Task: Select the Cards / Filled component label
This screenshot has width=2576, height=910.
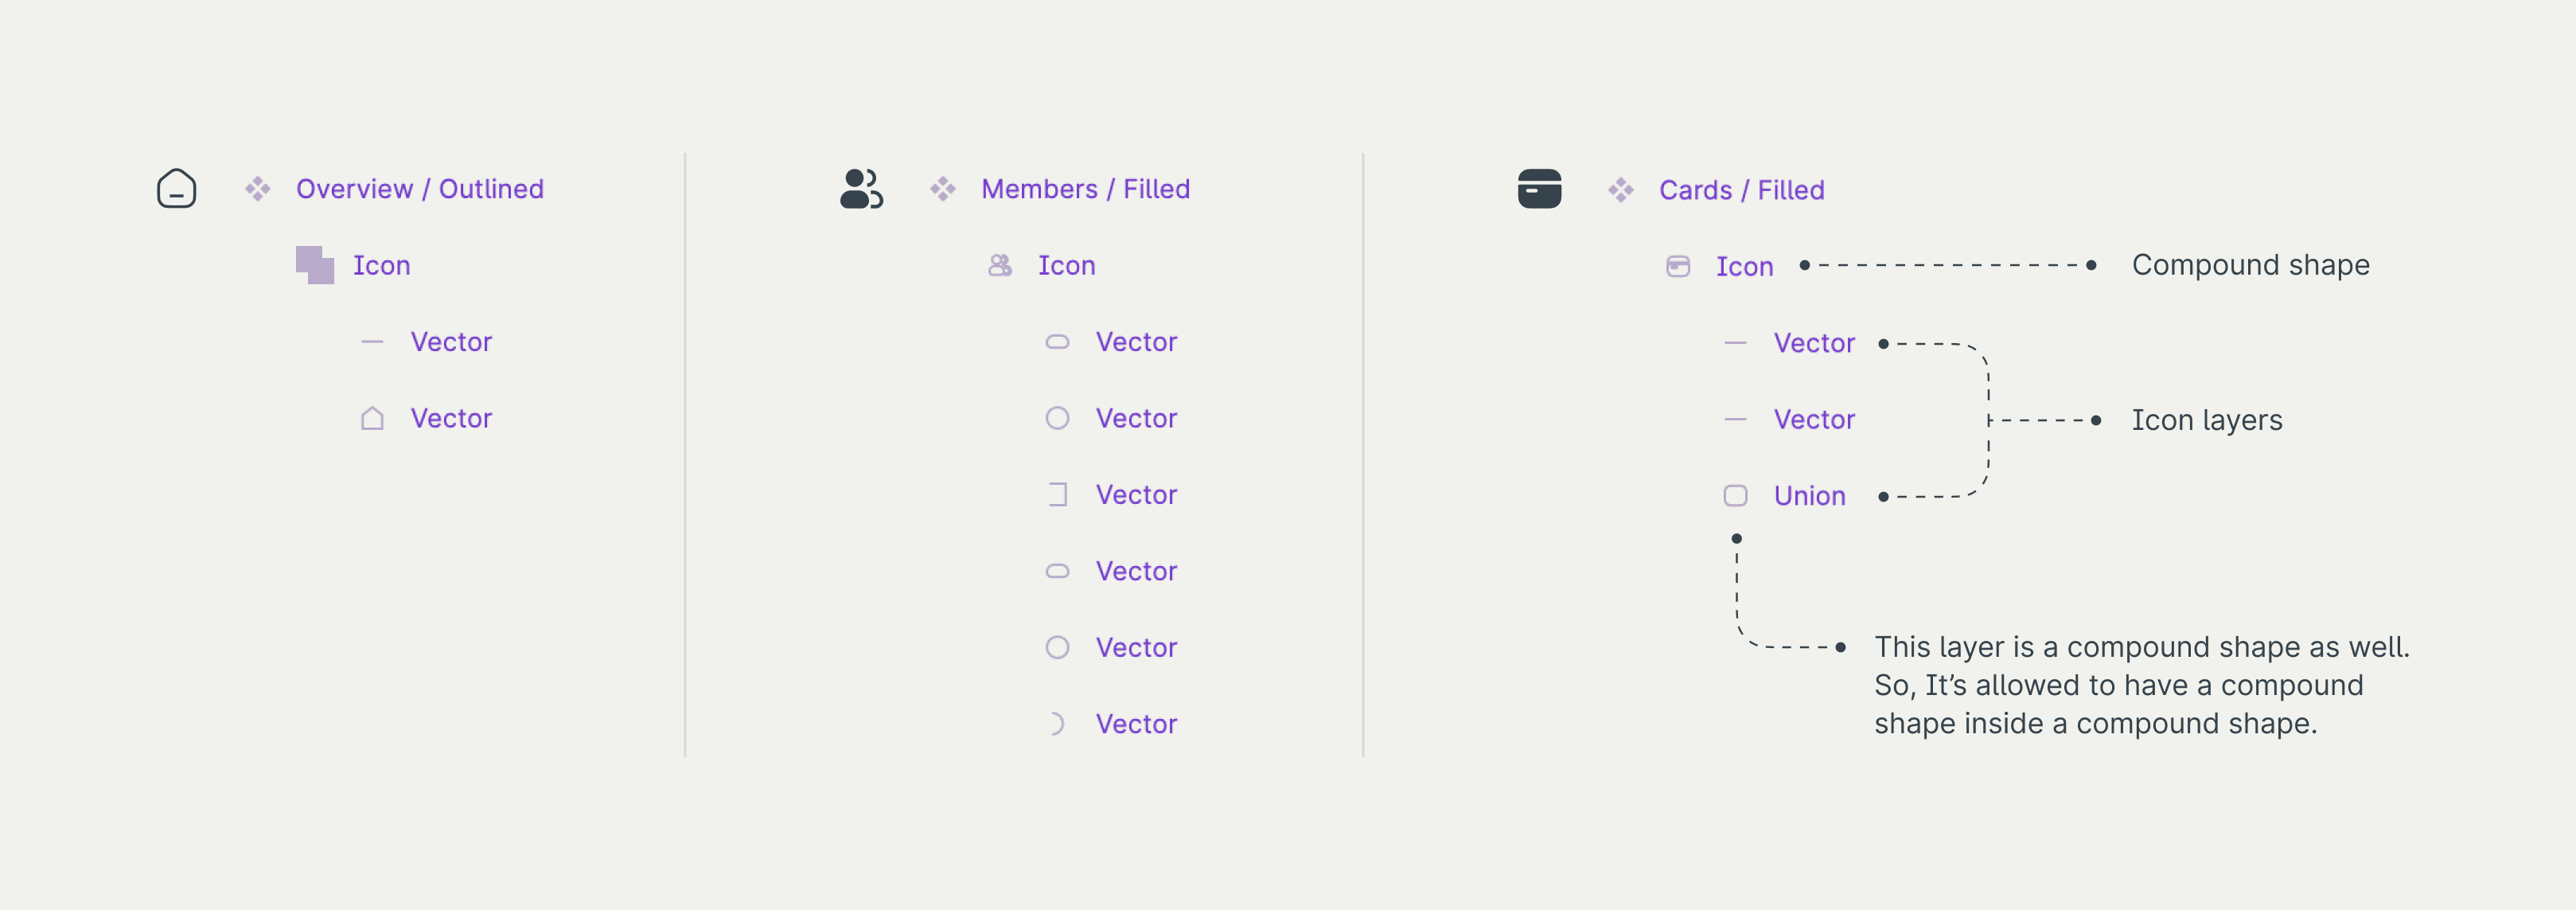Action: click(1741, 190)
